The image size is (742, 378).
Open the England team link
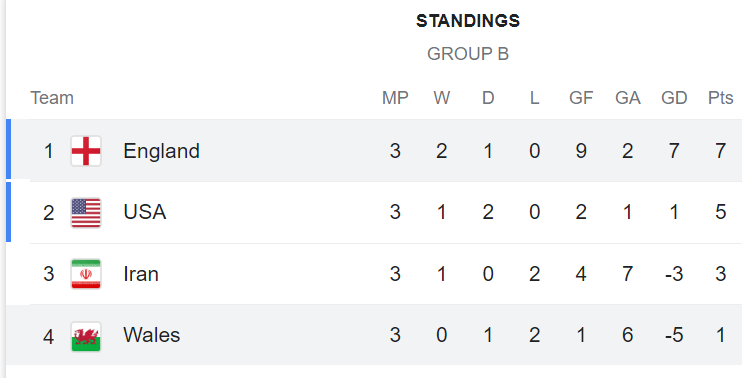tap(161, 151)
